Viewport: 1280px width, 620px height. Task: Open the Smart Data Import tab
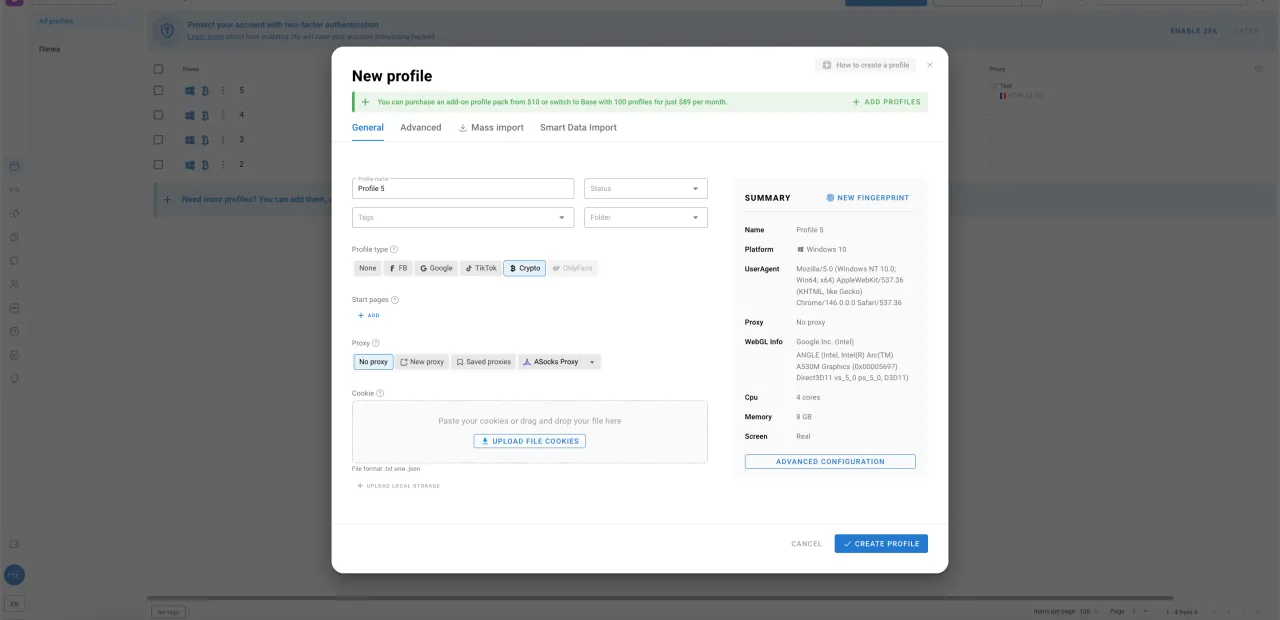tap(578, 128)
